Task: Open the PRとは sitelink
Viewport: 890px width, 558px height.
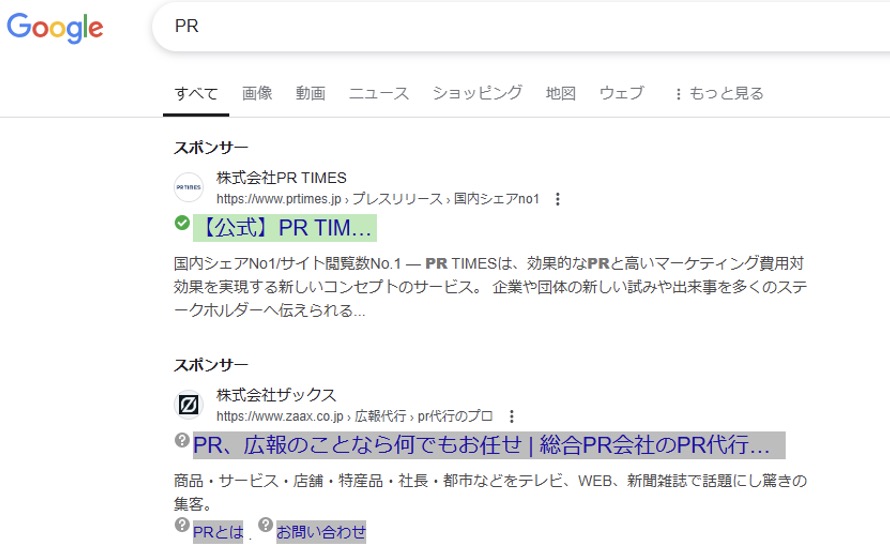Action: (218, 532)
